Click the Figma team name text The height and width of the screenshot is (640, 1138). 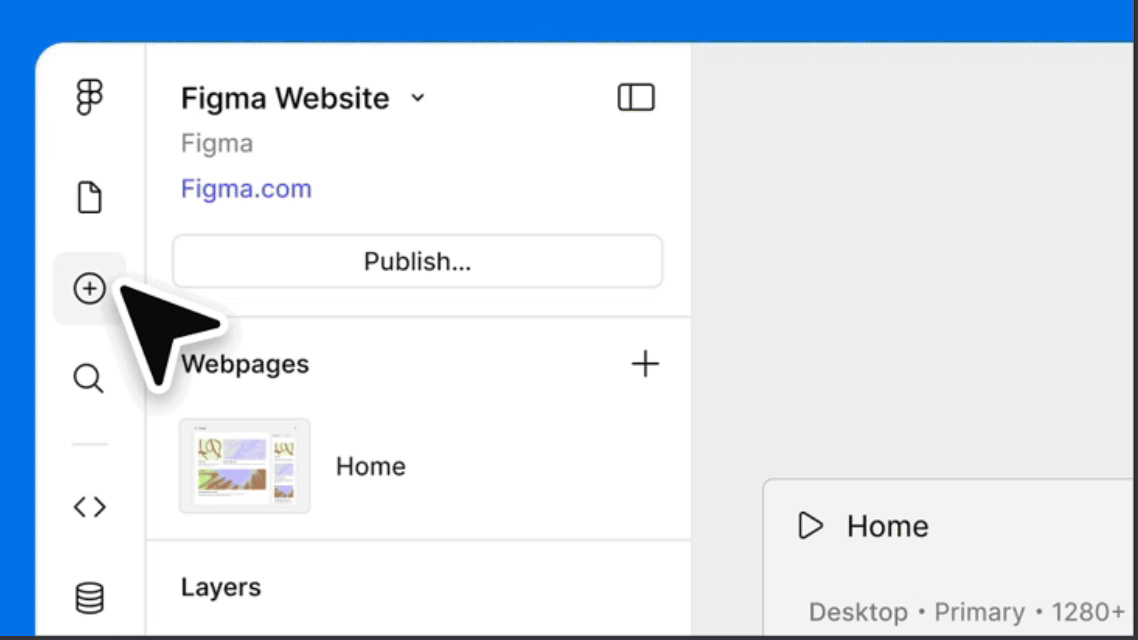[x=217, y=144]
